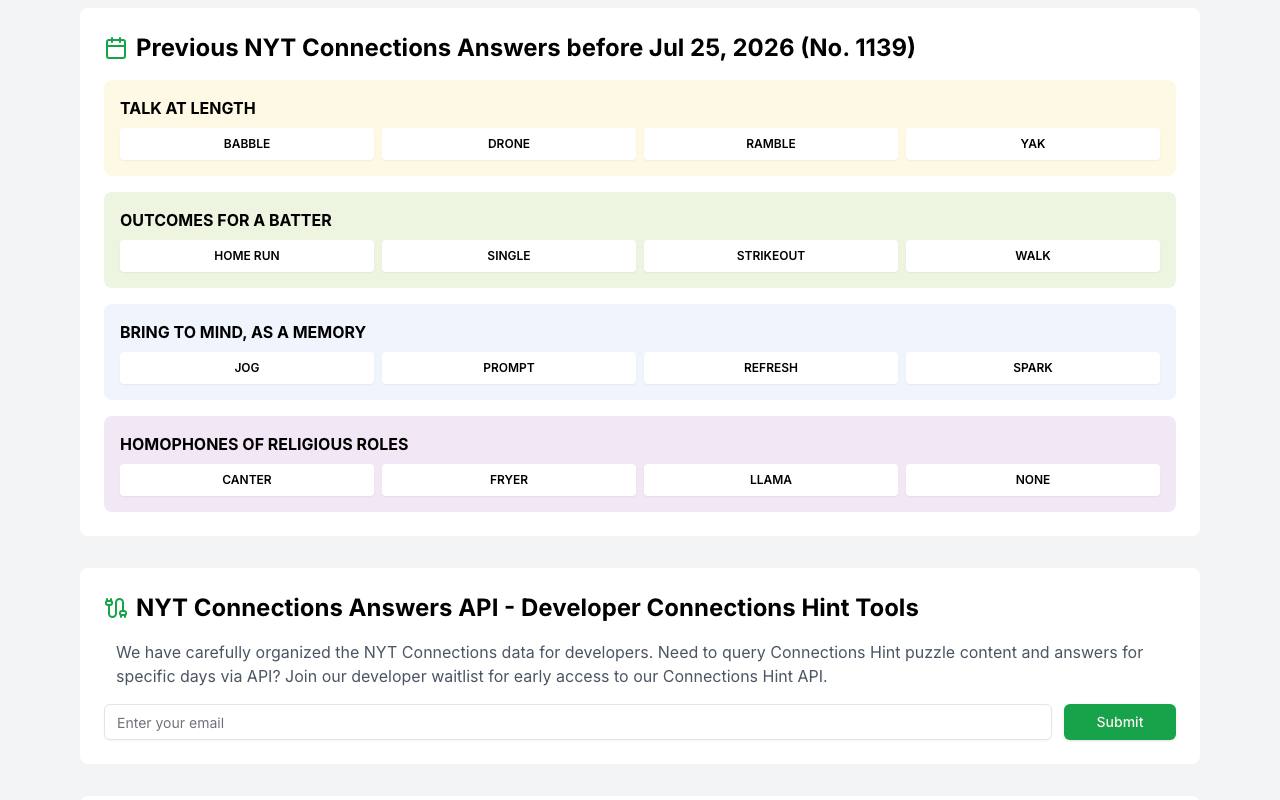Focus the Enter your email field

tap(578, 722)
